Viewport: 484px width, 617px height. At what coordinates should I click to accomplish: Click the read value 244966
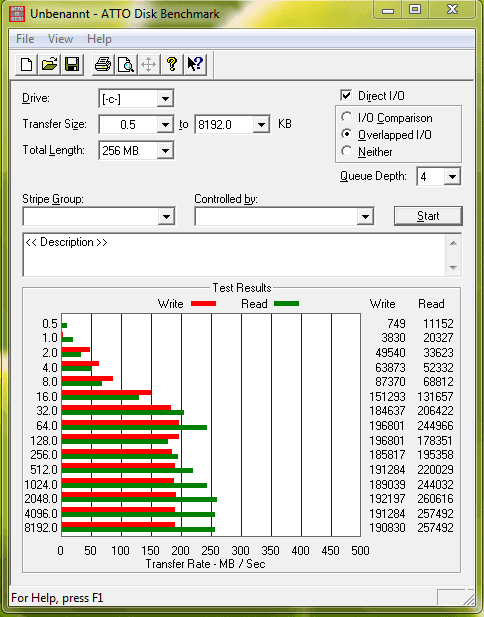435,426
